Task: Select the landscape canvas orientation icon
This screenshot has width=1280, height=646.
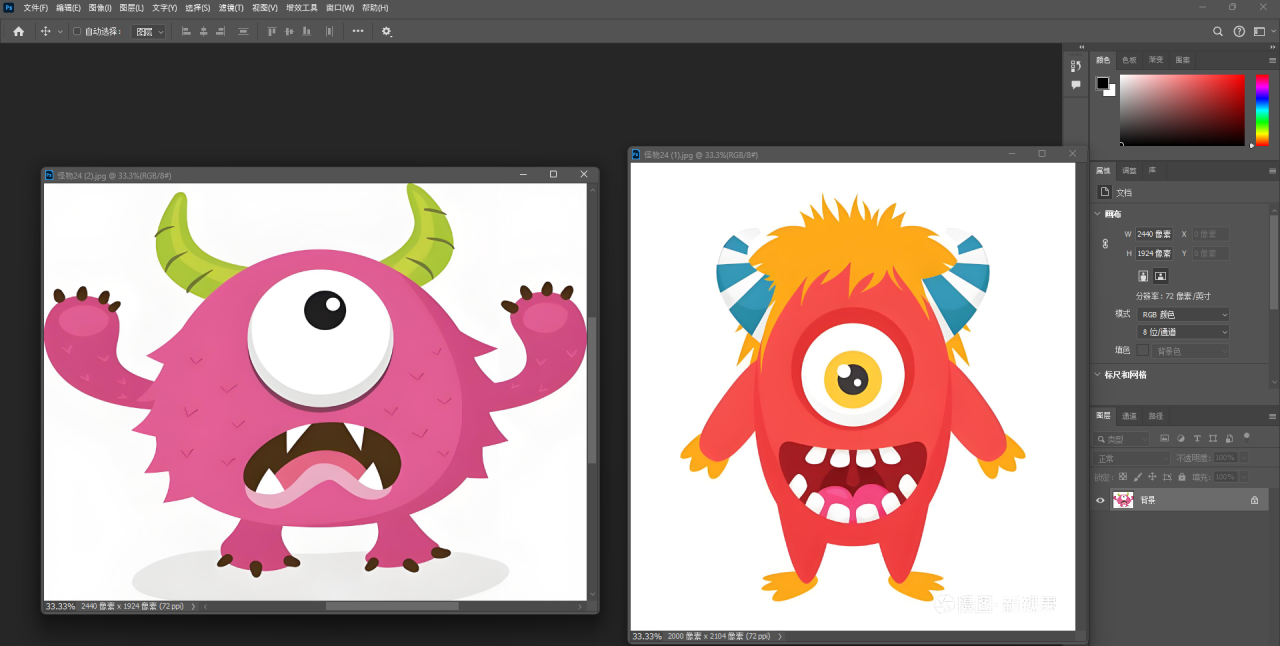Action: coord(1161,276)
